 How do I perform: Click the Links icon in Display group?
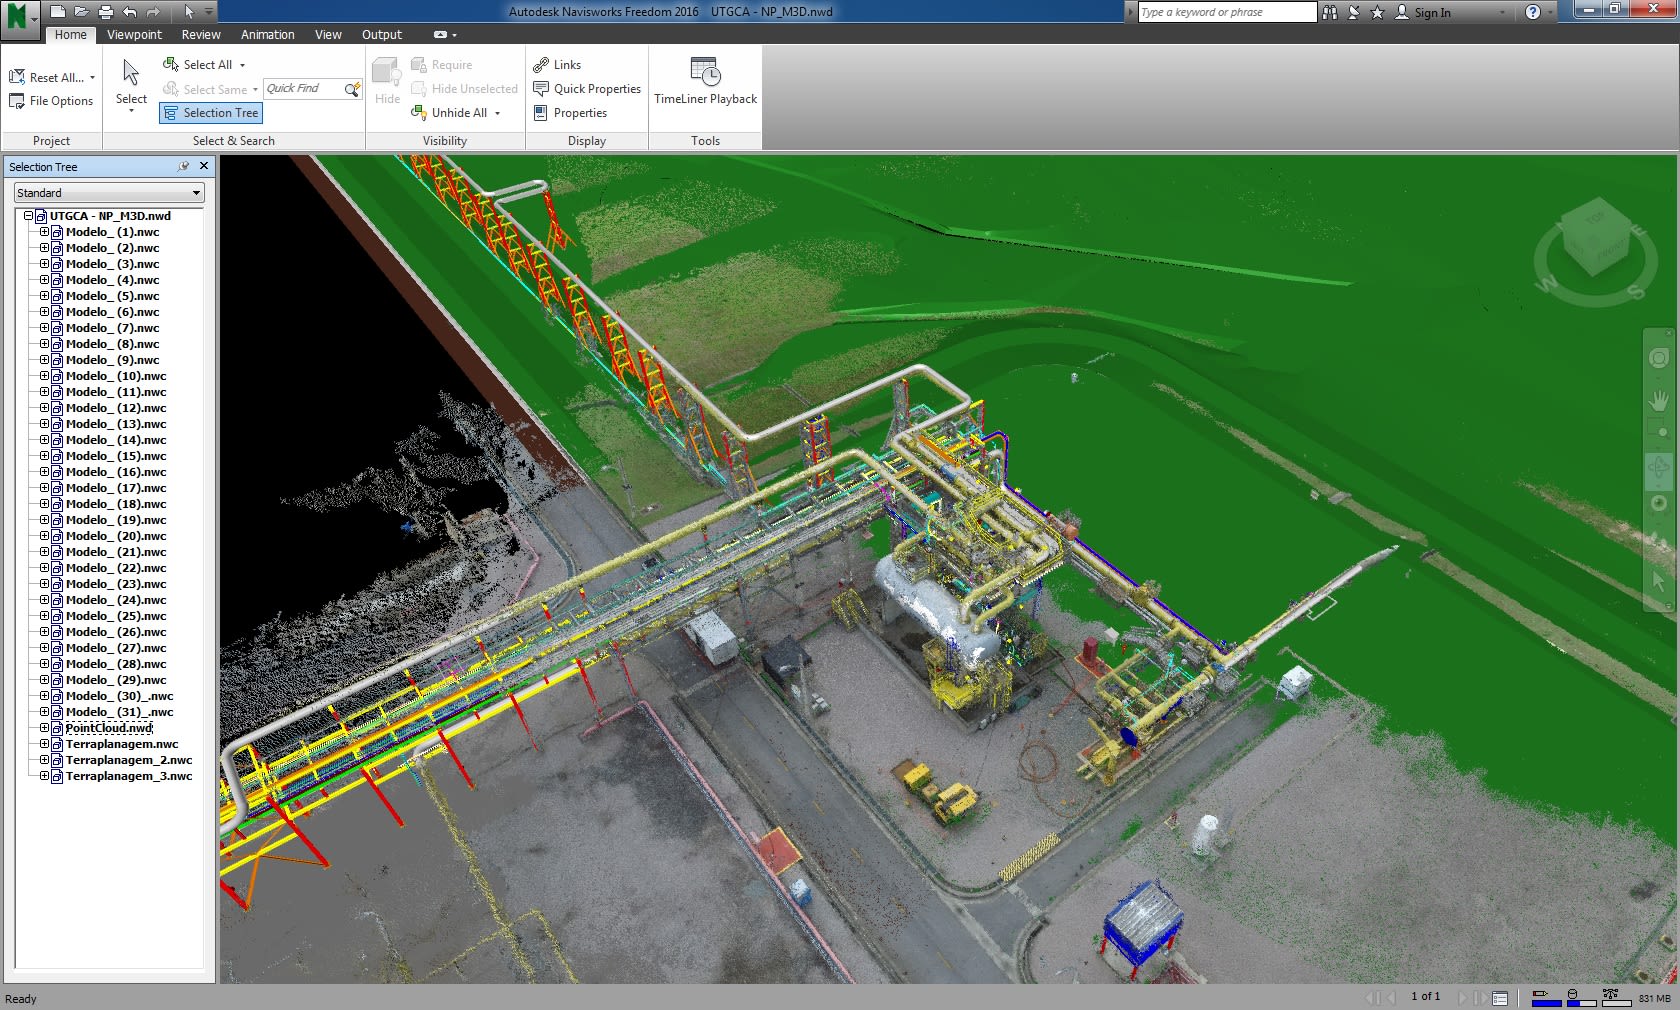[x=557, y=64]
